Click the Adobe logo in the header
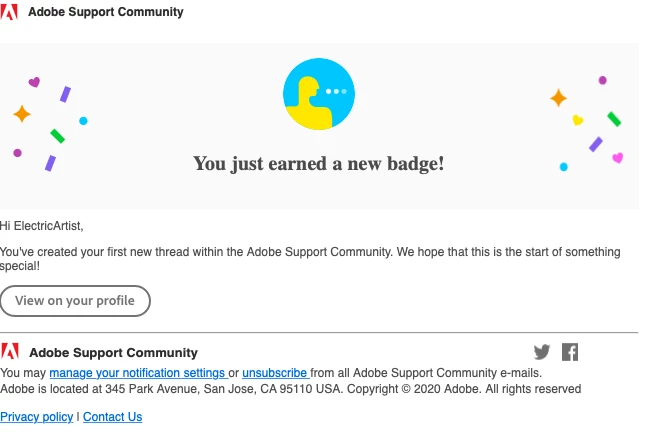Viewport: 658px width, 443px height. coord(9,12)
